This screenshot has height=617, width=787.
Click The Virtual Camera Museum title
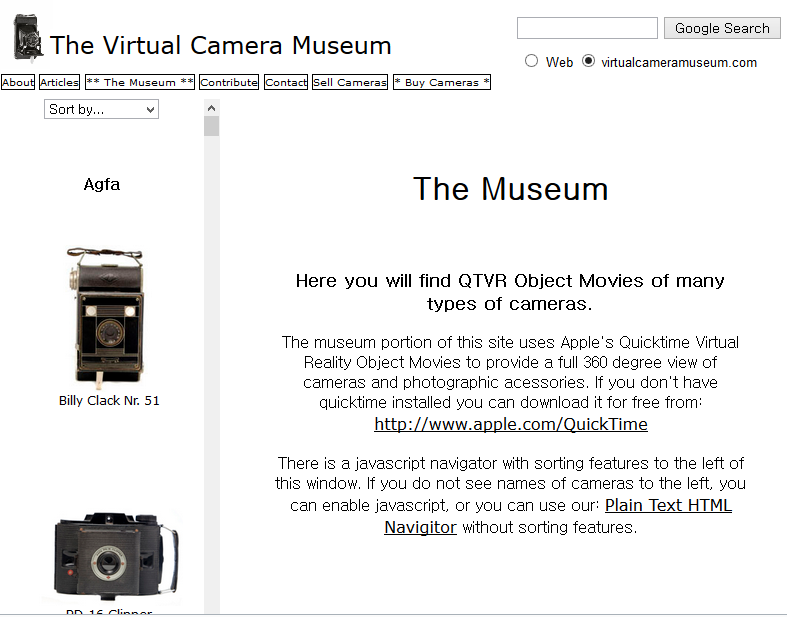coord(220,45)
